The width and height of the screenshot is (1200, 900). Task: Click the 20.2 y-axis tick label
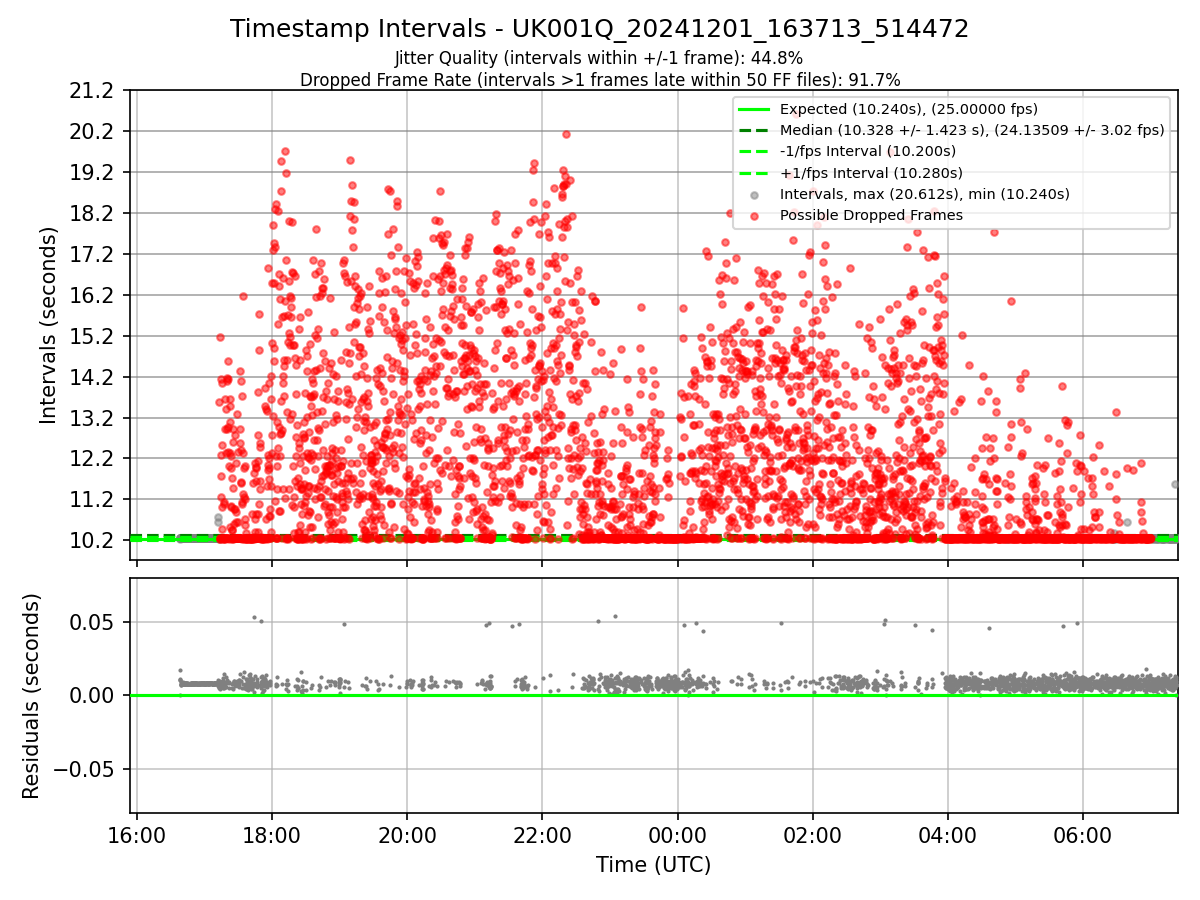click(x=94, y=132)
